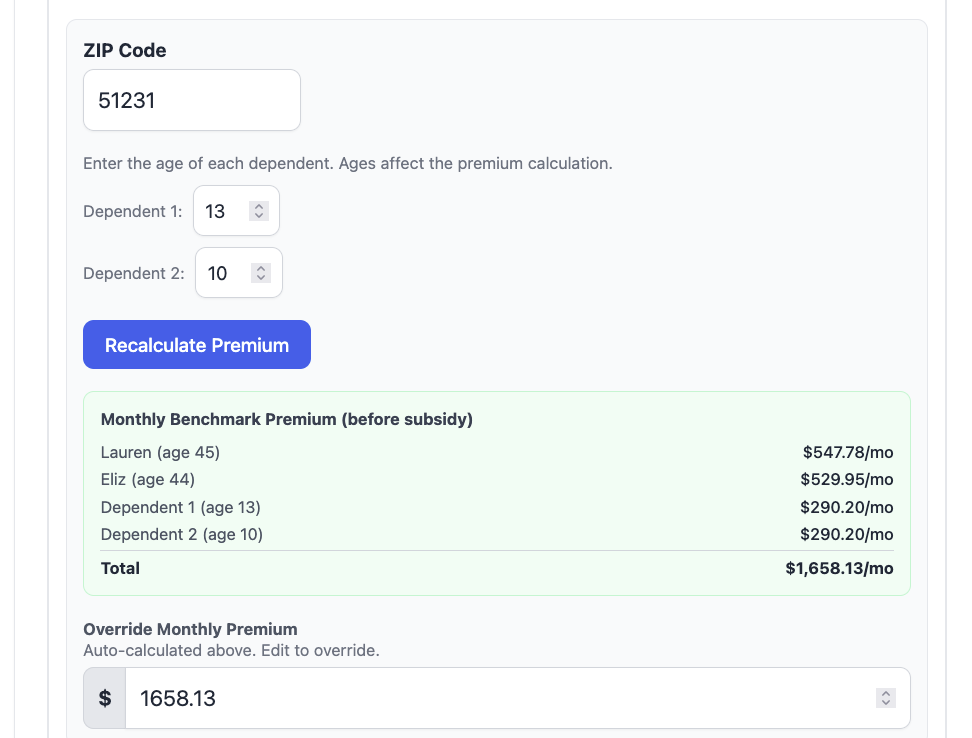This screenshot has height=738, width=972.
Task: Select the premium value 1658.13
Action: [178, 698]
